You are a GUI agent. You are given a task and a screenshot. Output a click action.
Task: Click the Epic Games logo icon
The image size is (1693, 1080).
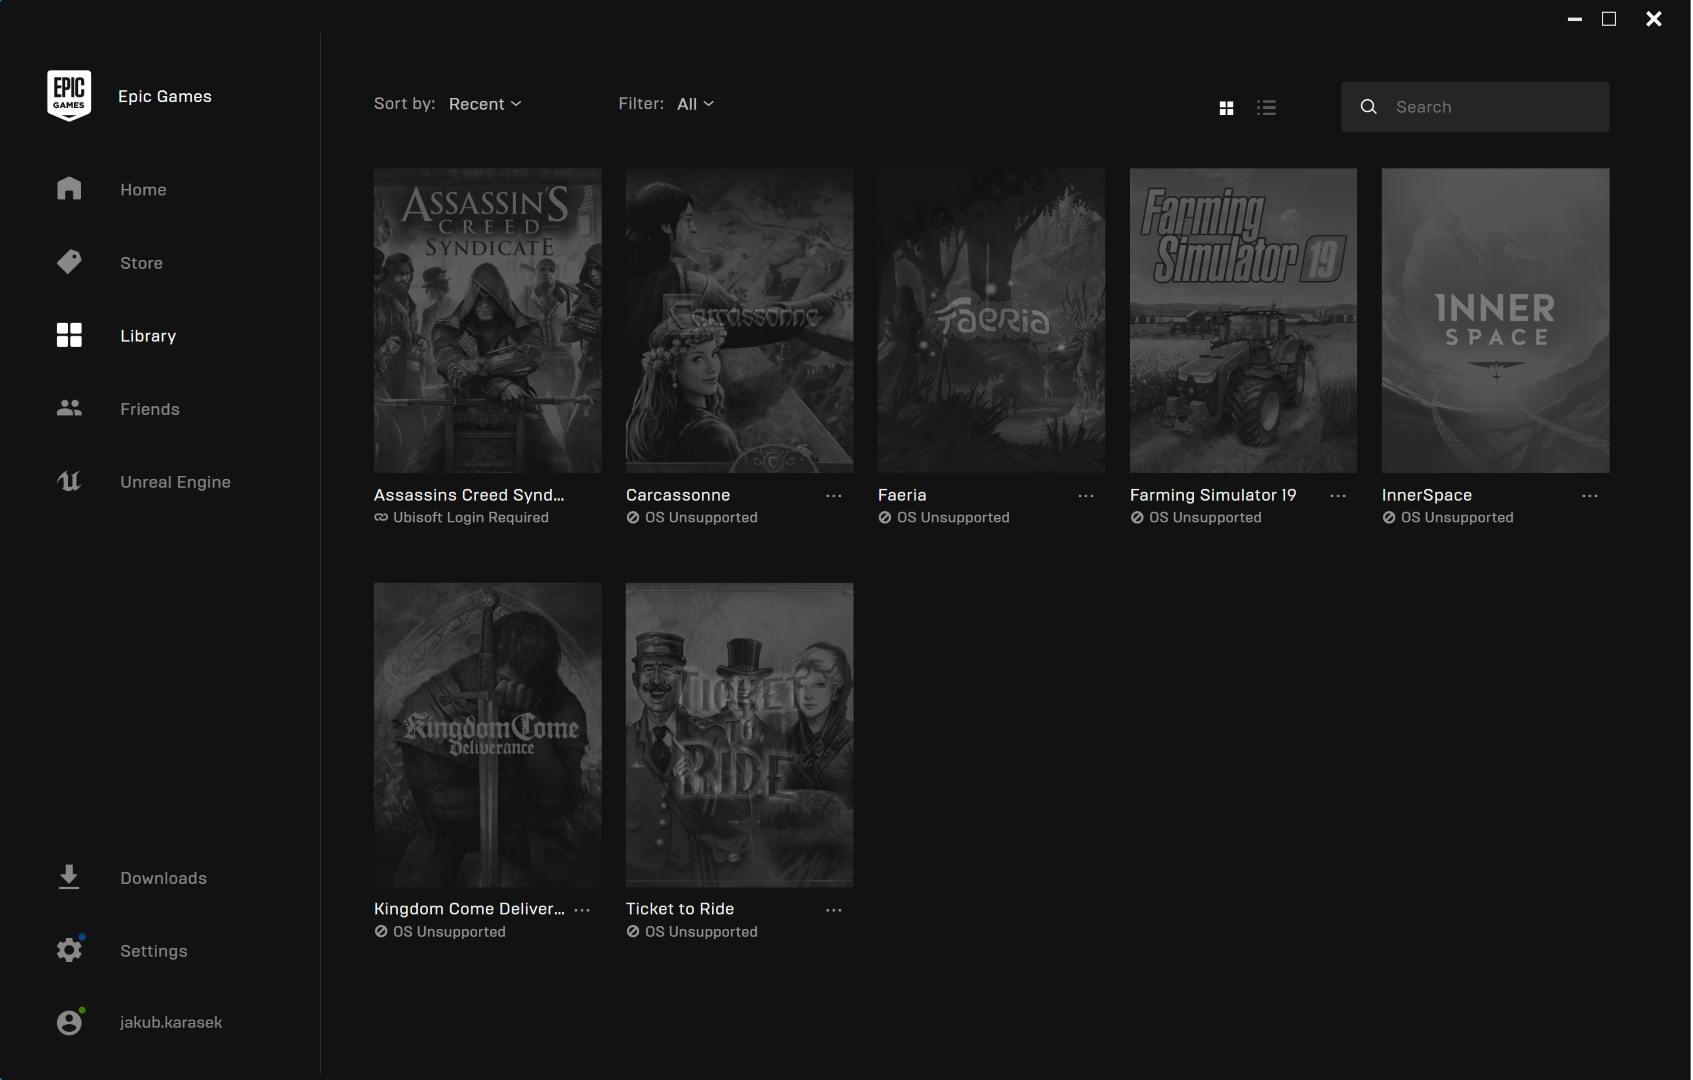coord(69,96)
